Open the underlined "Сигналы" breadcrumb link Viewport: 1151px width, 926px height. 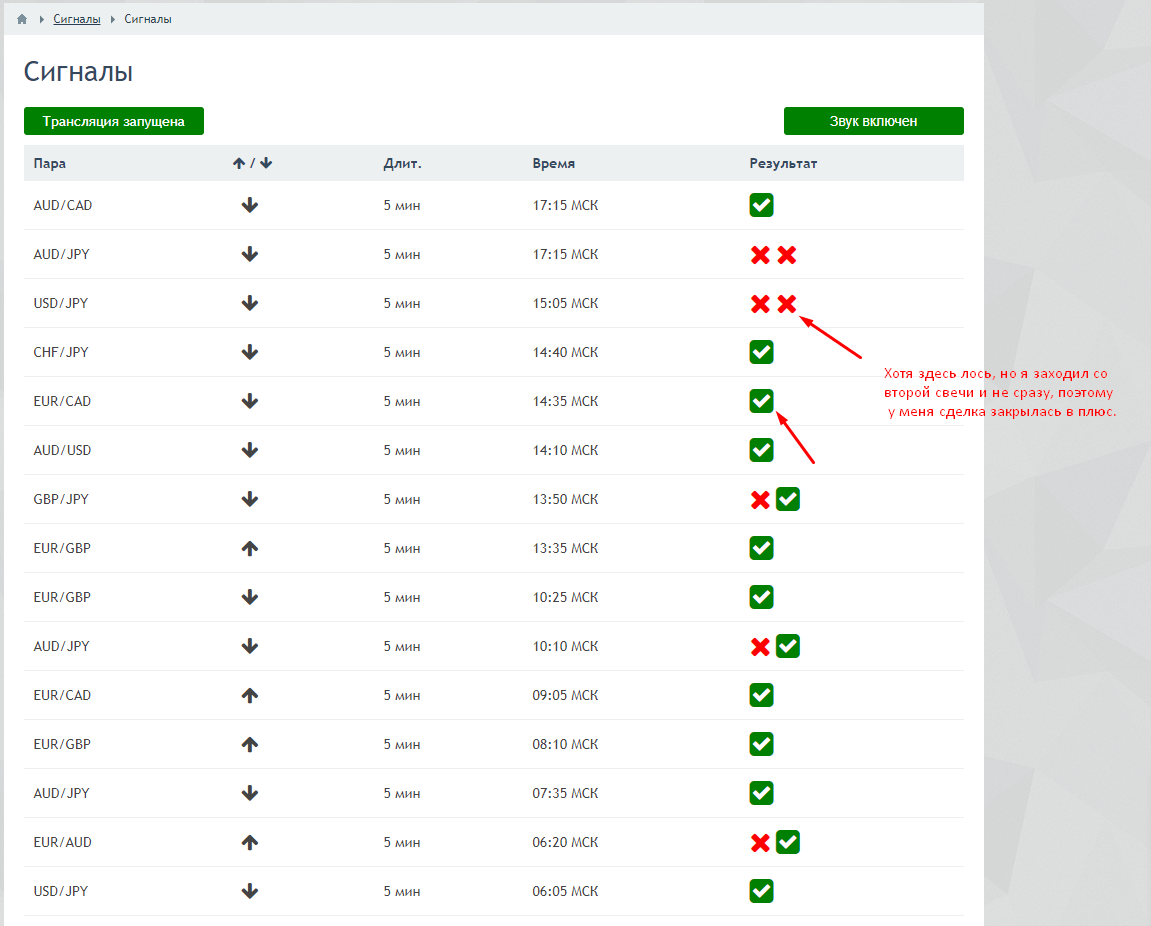(x=77, y=19)
